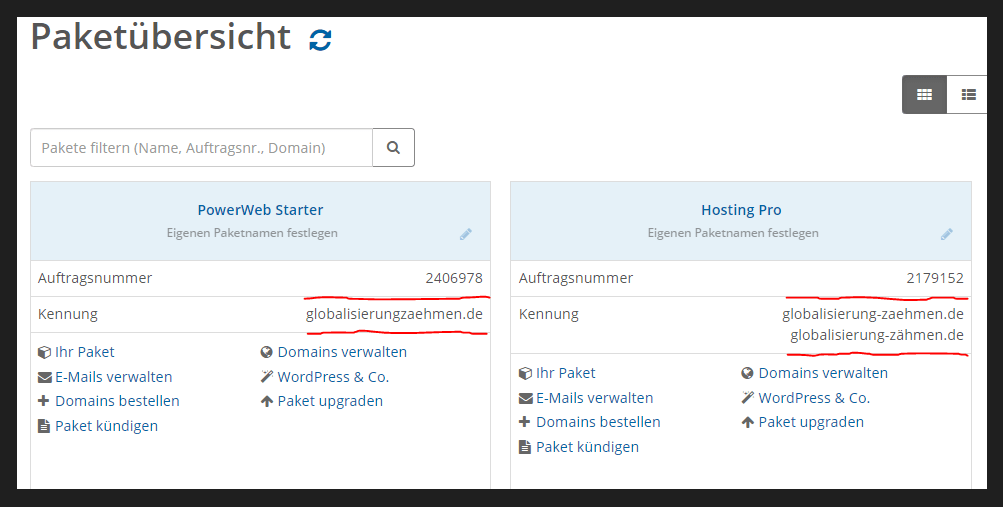Image resolution: width=1003 pixels, height=507 pixels.
Task: Manage e-mails for PowerWeb Starter
Action: coord(113,377)
